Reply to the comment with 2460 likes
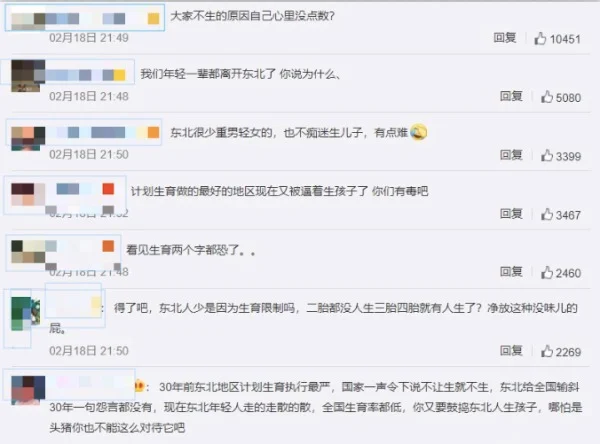Image resolution: width=600 pixels, height=444 pixels. click(511, 272)
